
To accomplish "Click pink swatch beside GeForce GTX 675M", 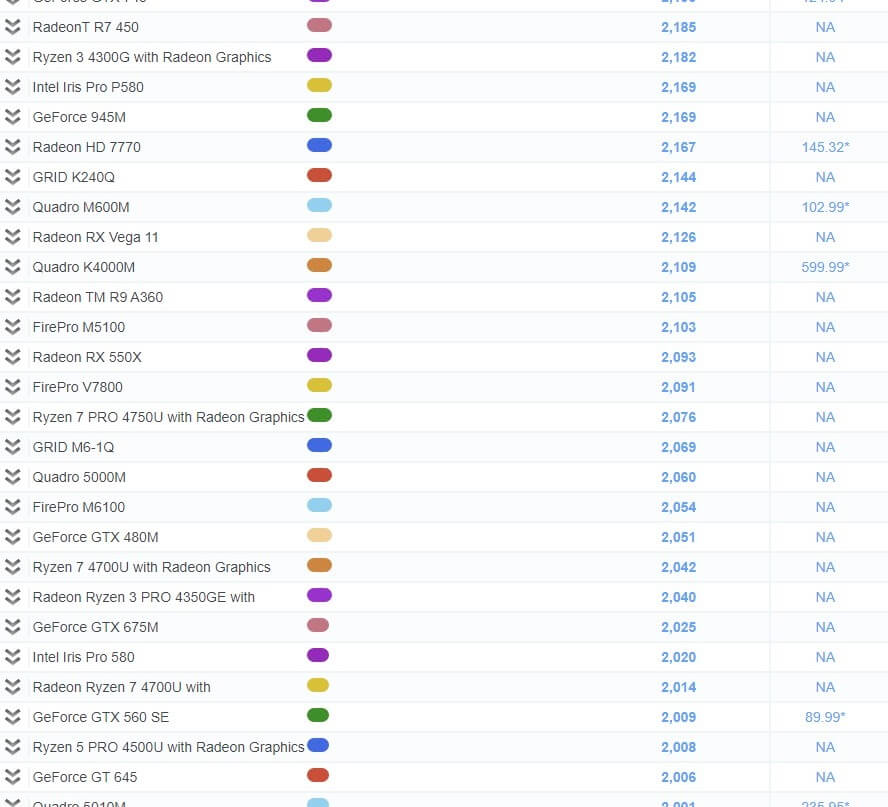I will (x=318, y=626).
